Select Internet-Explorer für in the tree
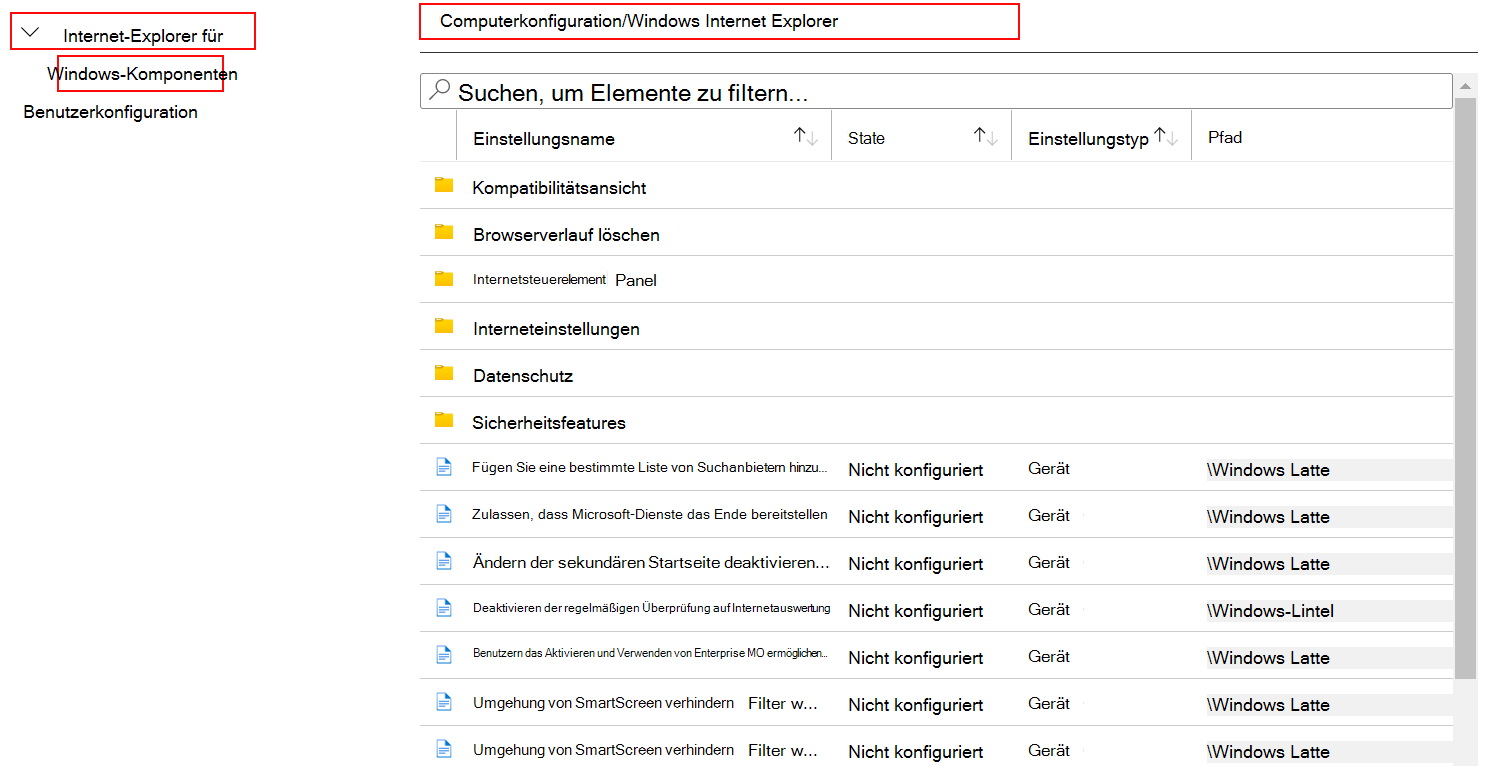The width and height of the screenshot is (1485, 766). (143, 36)
